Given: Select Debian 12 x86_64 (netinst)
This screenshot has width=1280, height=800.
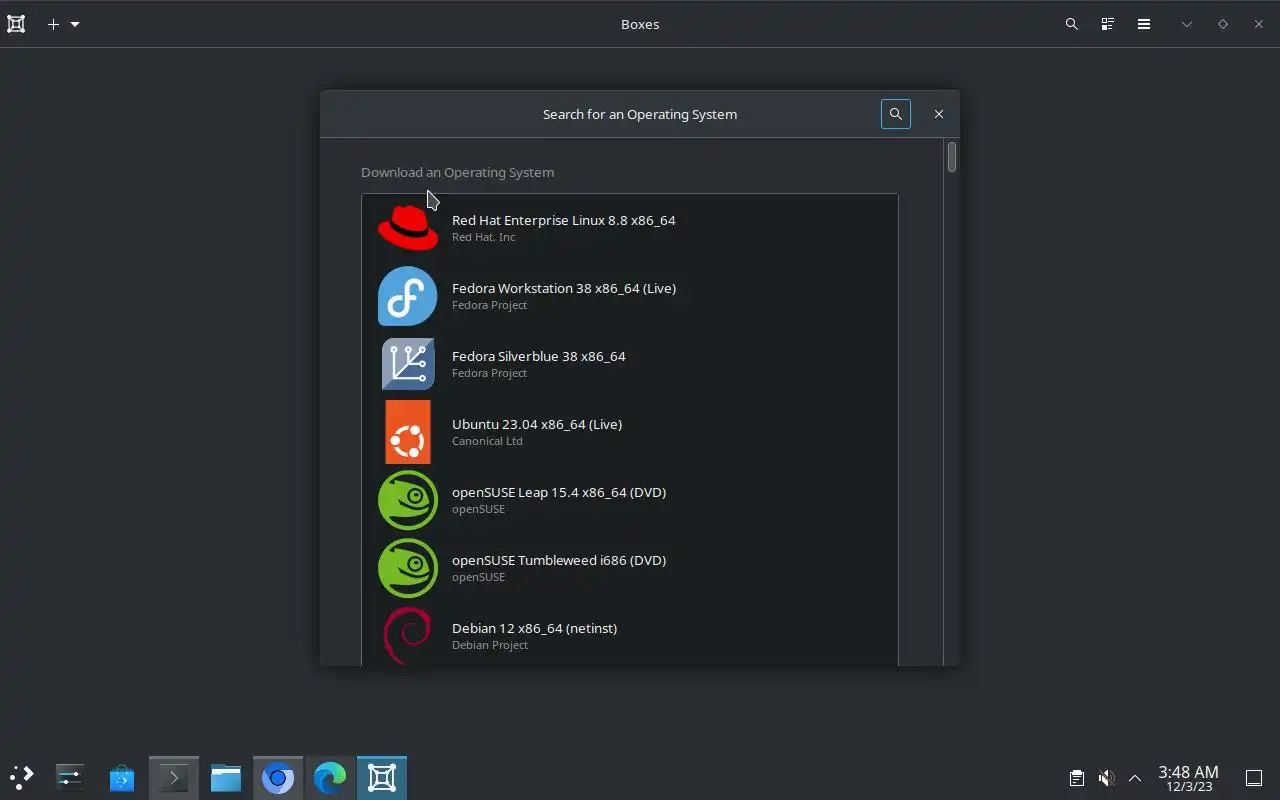Looking at the screenshot, I should 630,634.
